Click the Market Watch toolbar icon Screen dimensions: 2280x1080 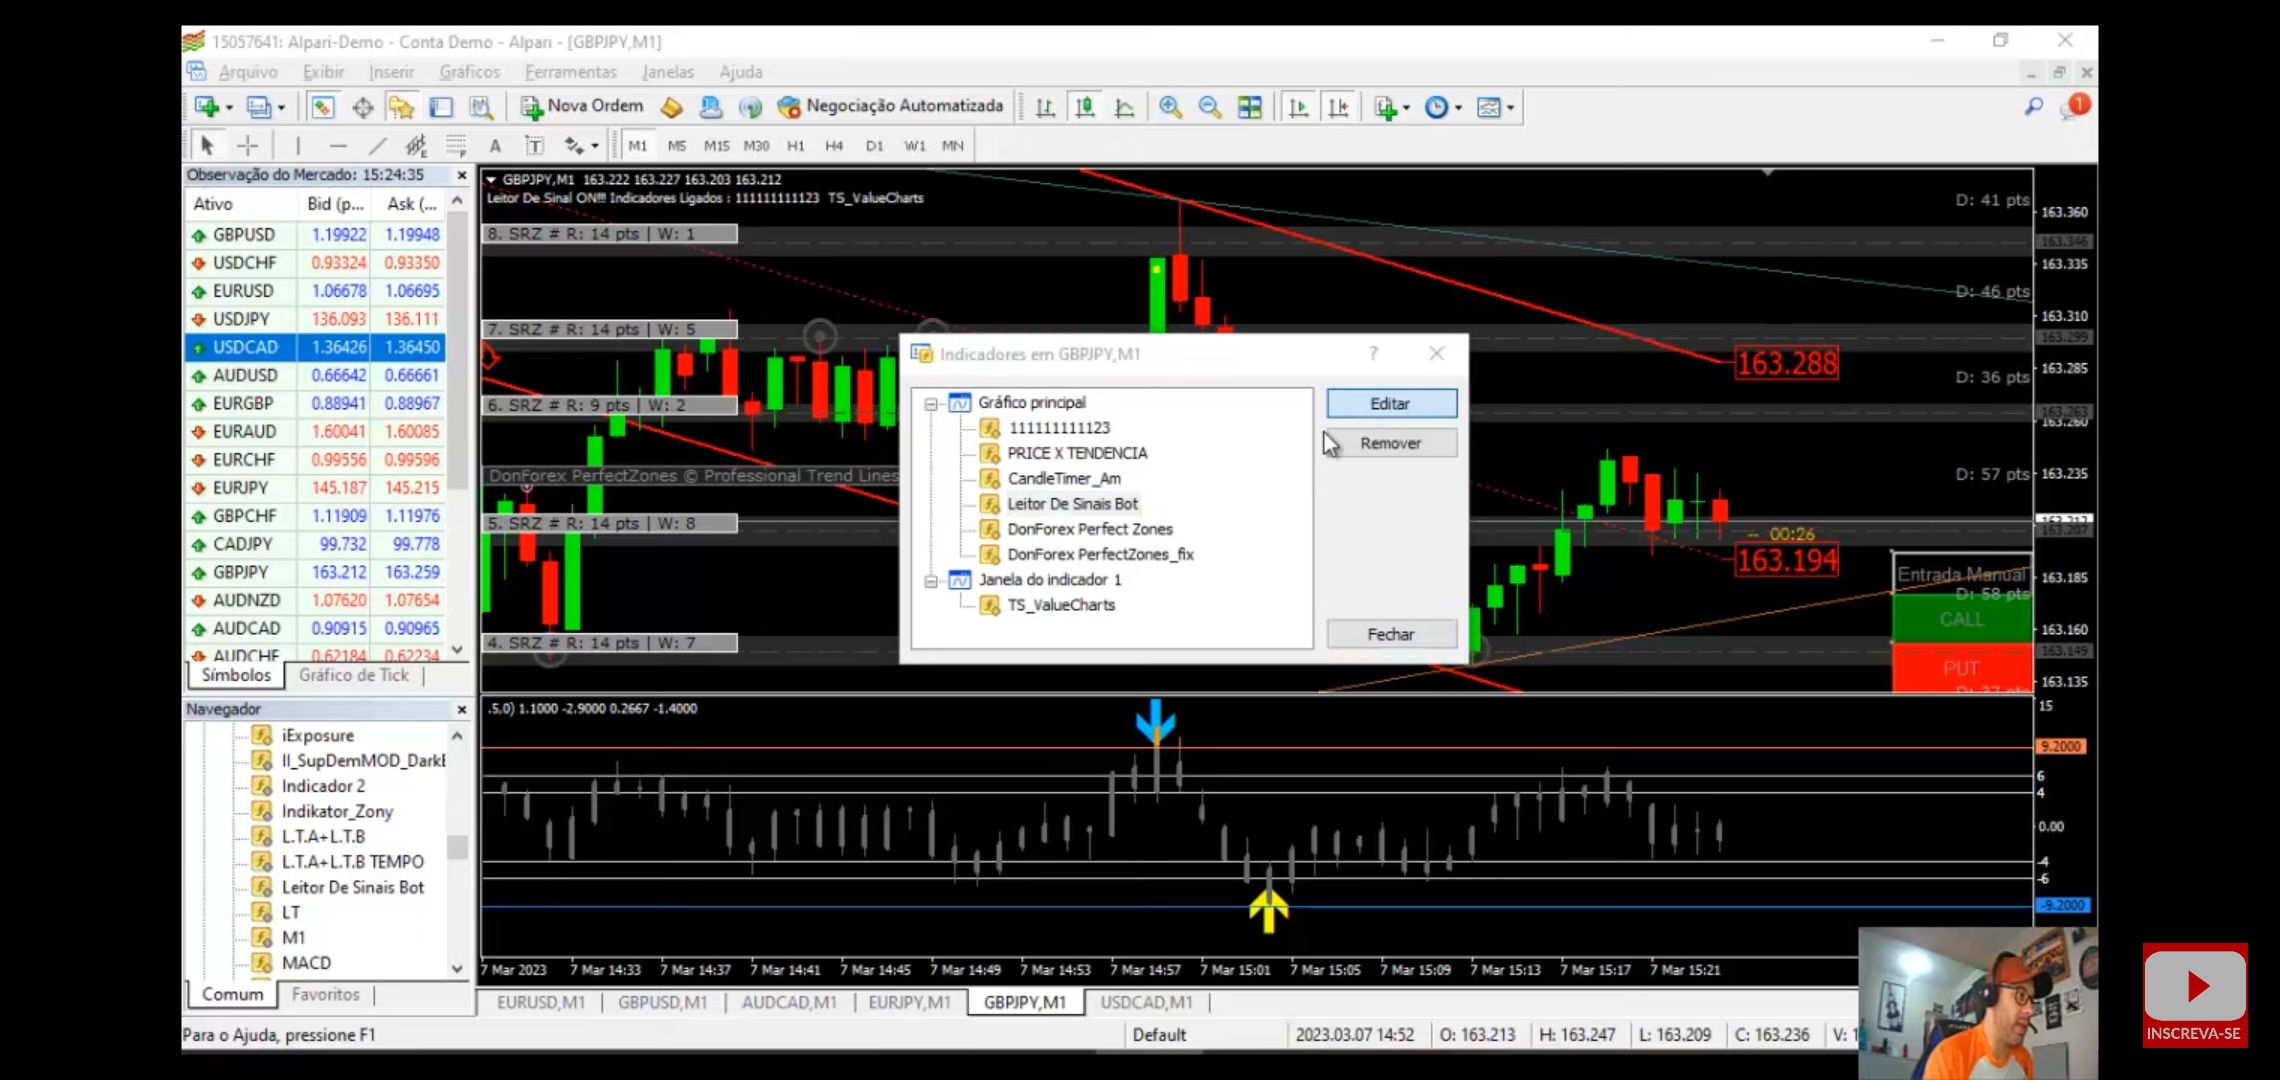click(322, 107)
